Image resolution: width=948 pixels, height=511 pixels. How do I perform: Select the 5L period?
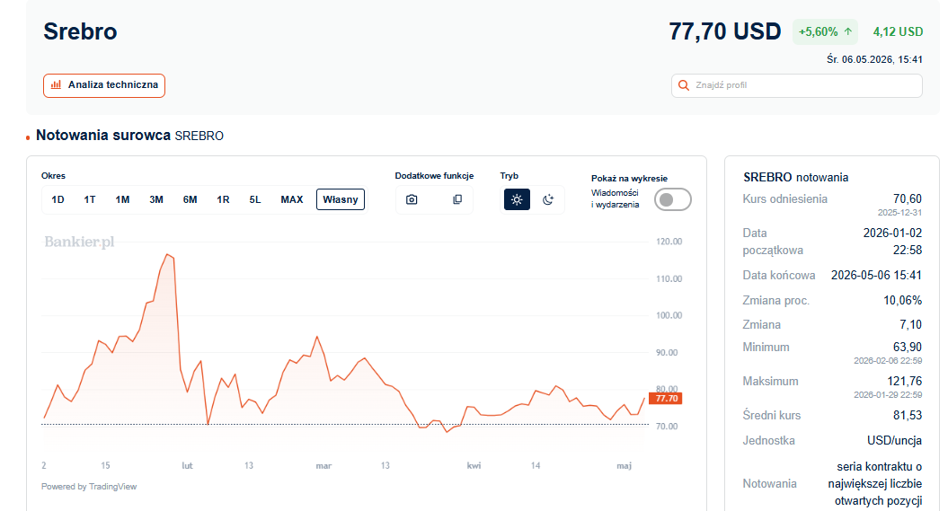(255, 200)
